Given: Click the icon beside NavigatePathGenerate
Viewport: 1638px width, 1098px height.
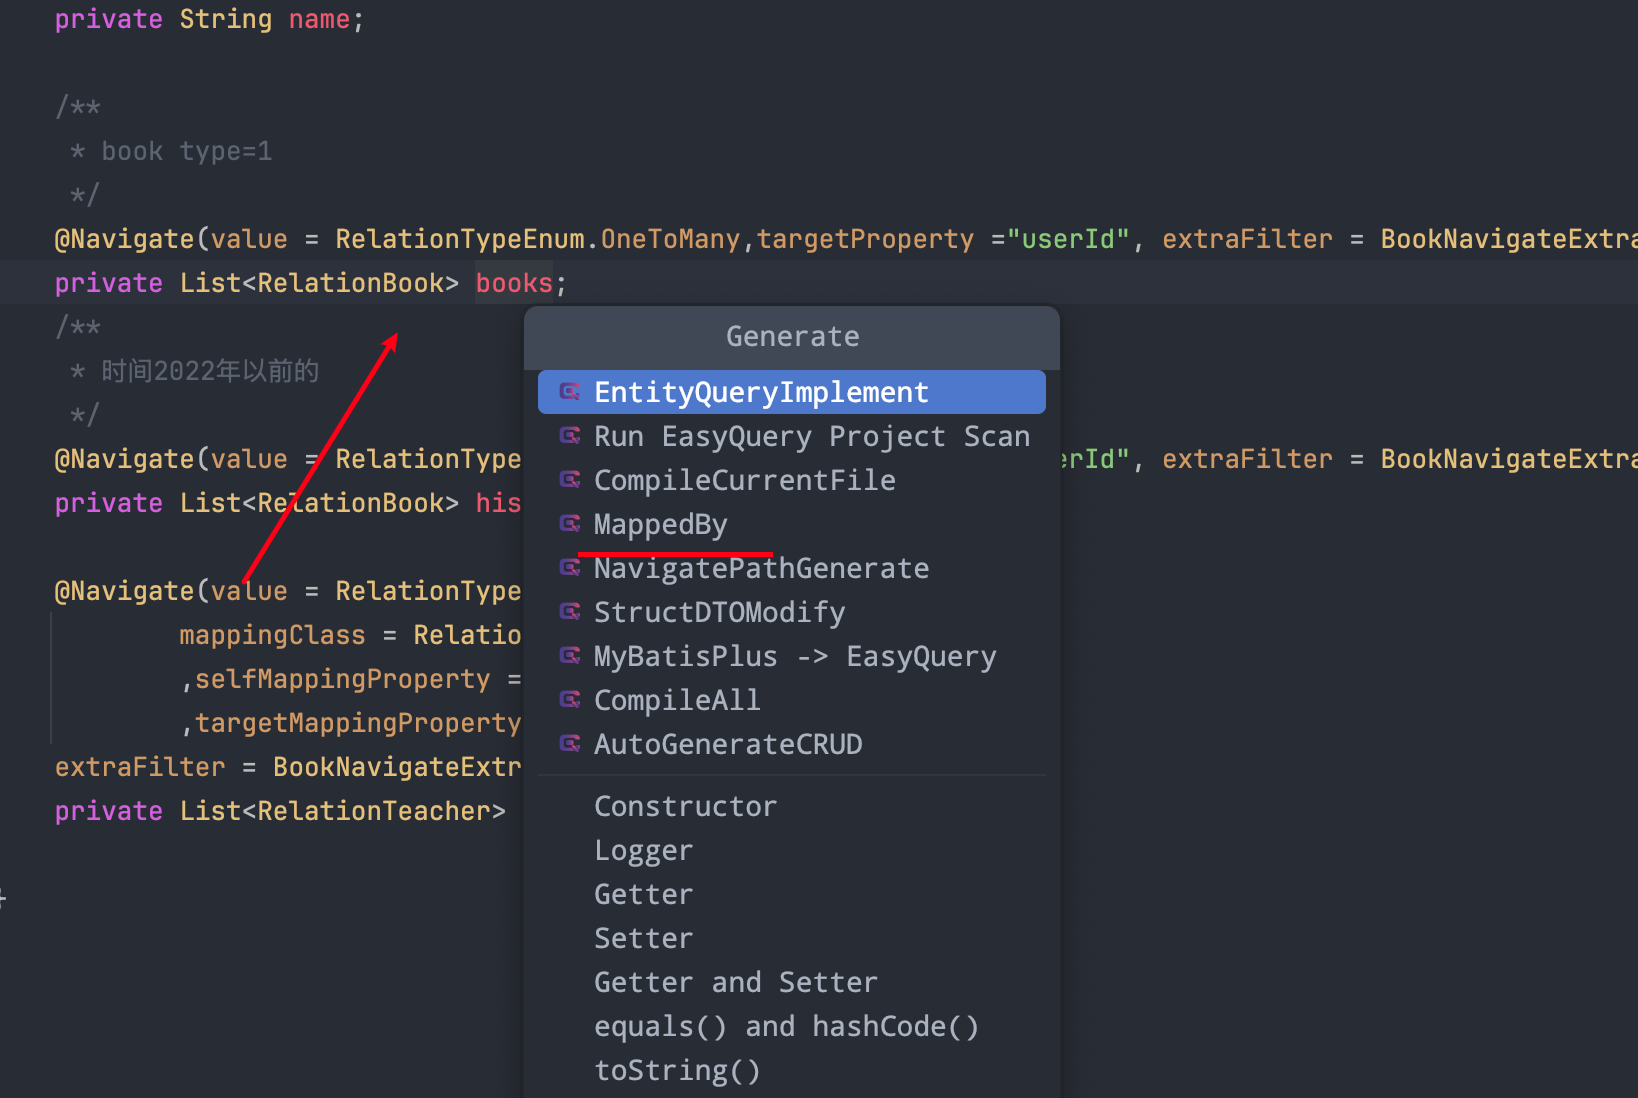Looking at the screenshot, I should pyautogui.click(x=570, y=568).
